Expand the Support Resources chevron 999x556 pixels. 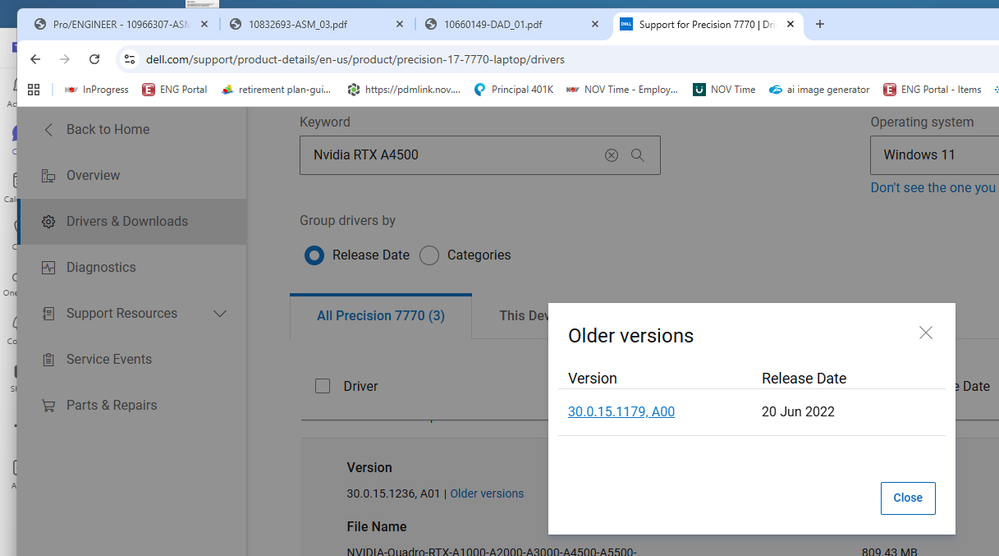pos(220,313)
